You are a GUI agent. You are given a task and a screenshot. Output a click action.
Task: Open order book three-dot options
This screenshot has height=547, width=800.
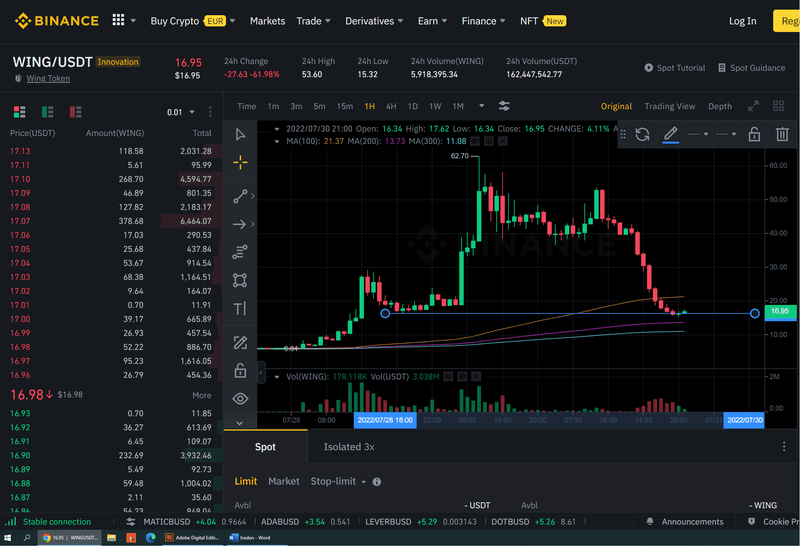tap(210, 112)
